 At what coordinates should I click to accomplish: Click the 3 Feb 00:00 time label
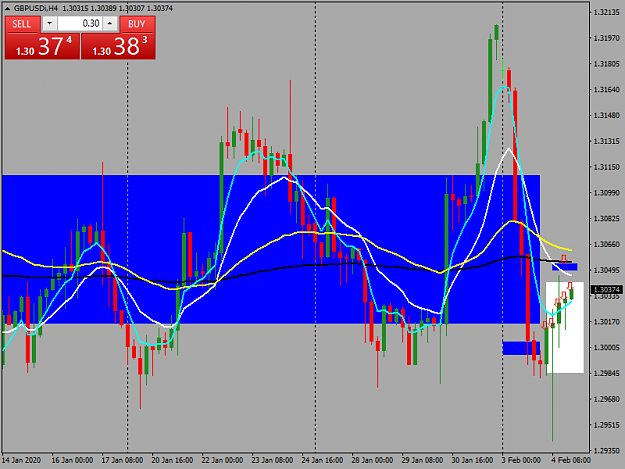tap(521, 460)
